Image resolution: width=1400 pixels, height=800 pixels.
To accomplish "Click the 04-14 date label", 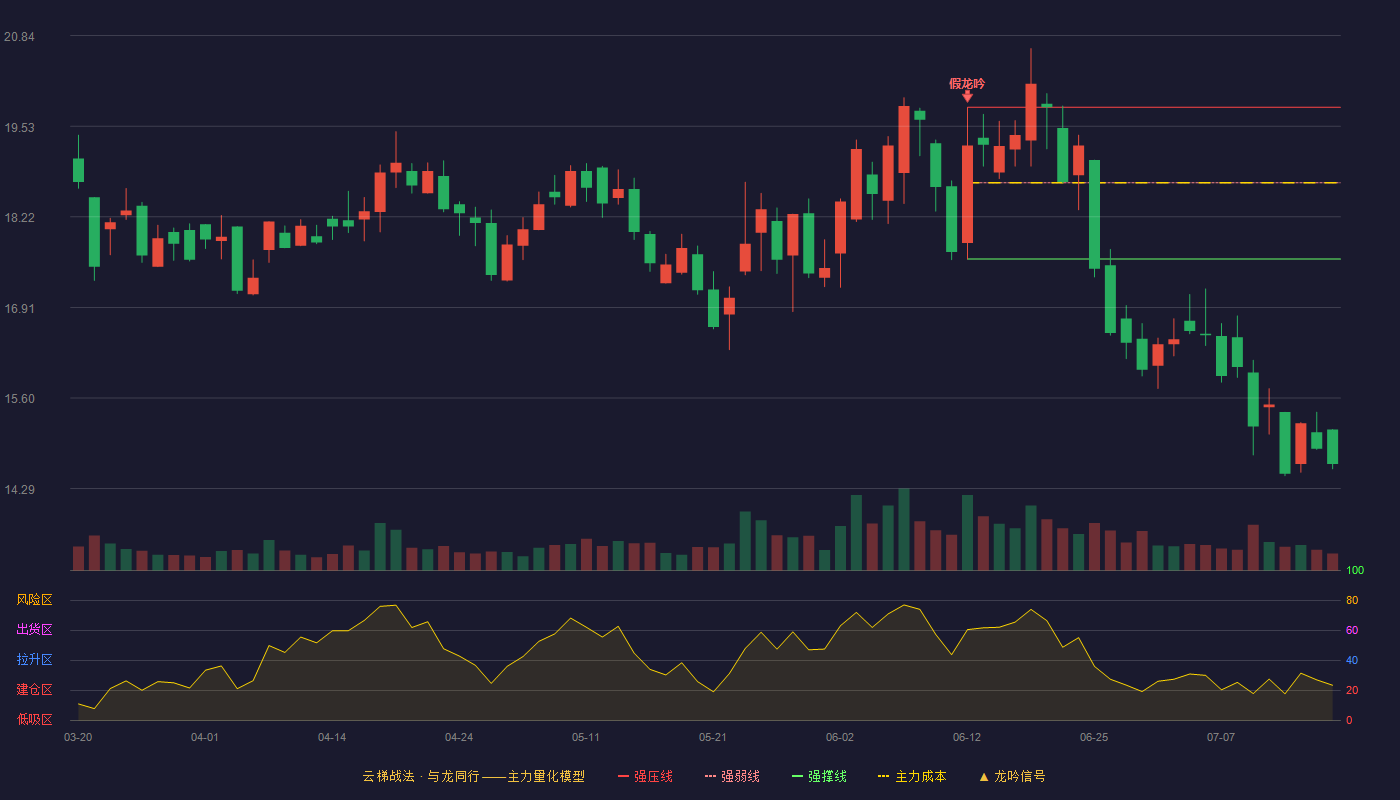I will (x=332, y=737).
